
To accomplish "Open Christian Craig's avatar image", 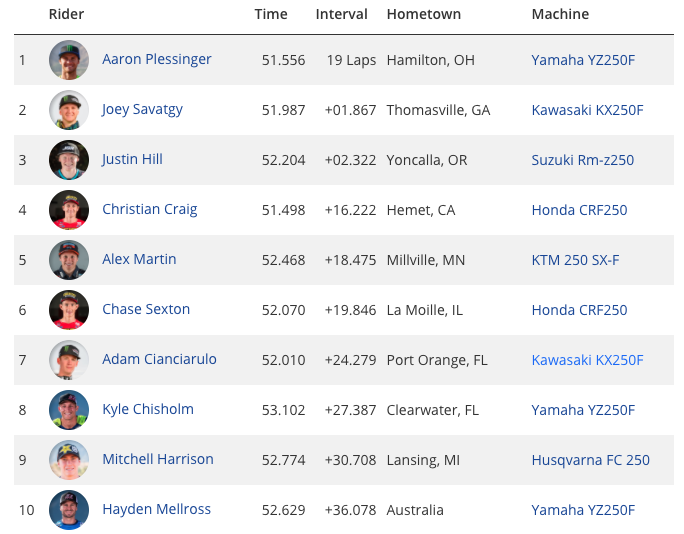I will (69, 210).
